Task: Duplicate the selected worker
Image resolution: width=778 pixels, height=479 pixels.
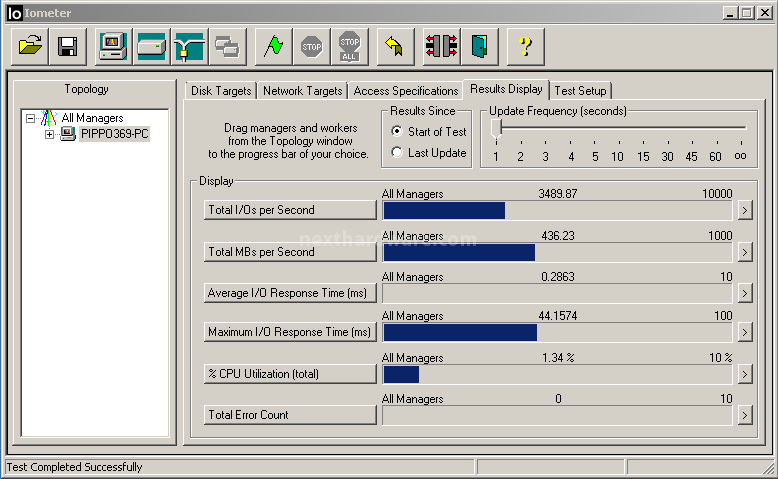Action: tap(228, 47)
